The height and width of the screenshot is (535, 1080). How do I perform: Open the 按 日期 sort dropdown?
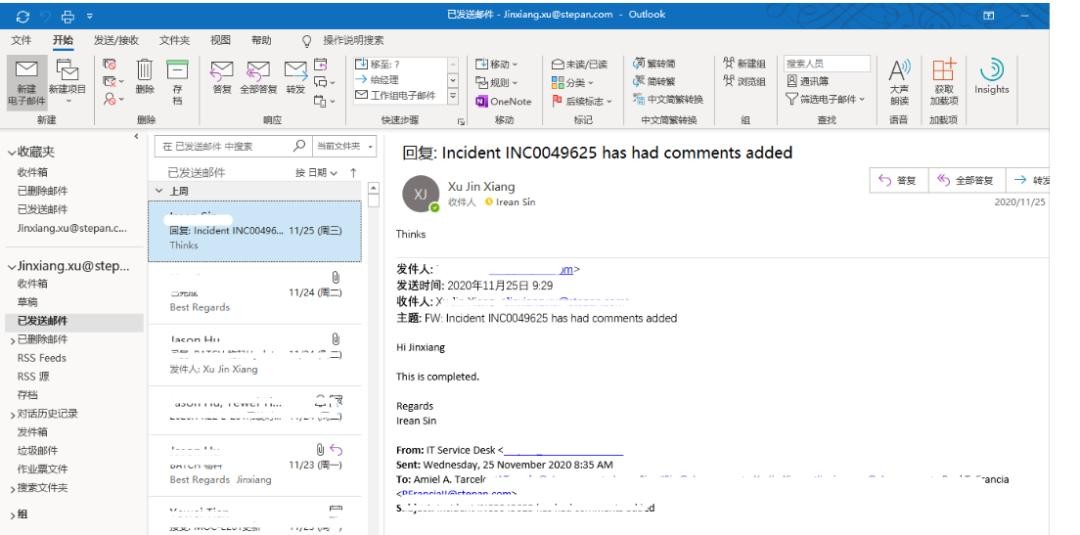pos(317,173)
